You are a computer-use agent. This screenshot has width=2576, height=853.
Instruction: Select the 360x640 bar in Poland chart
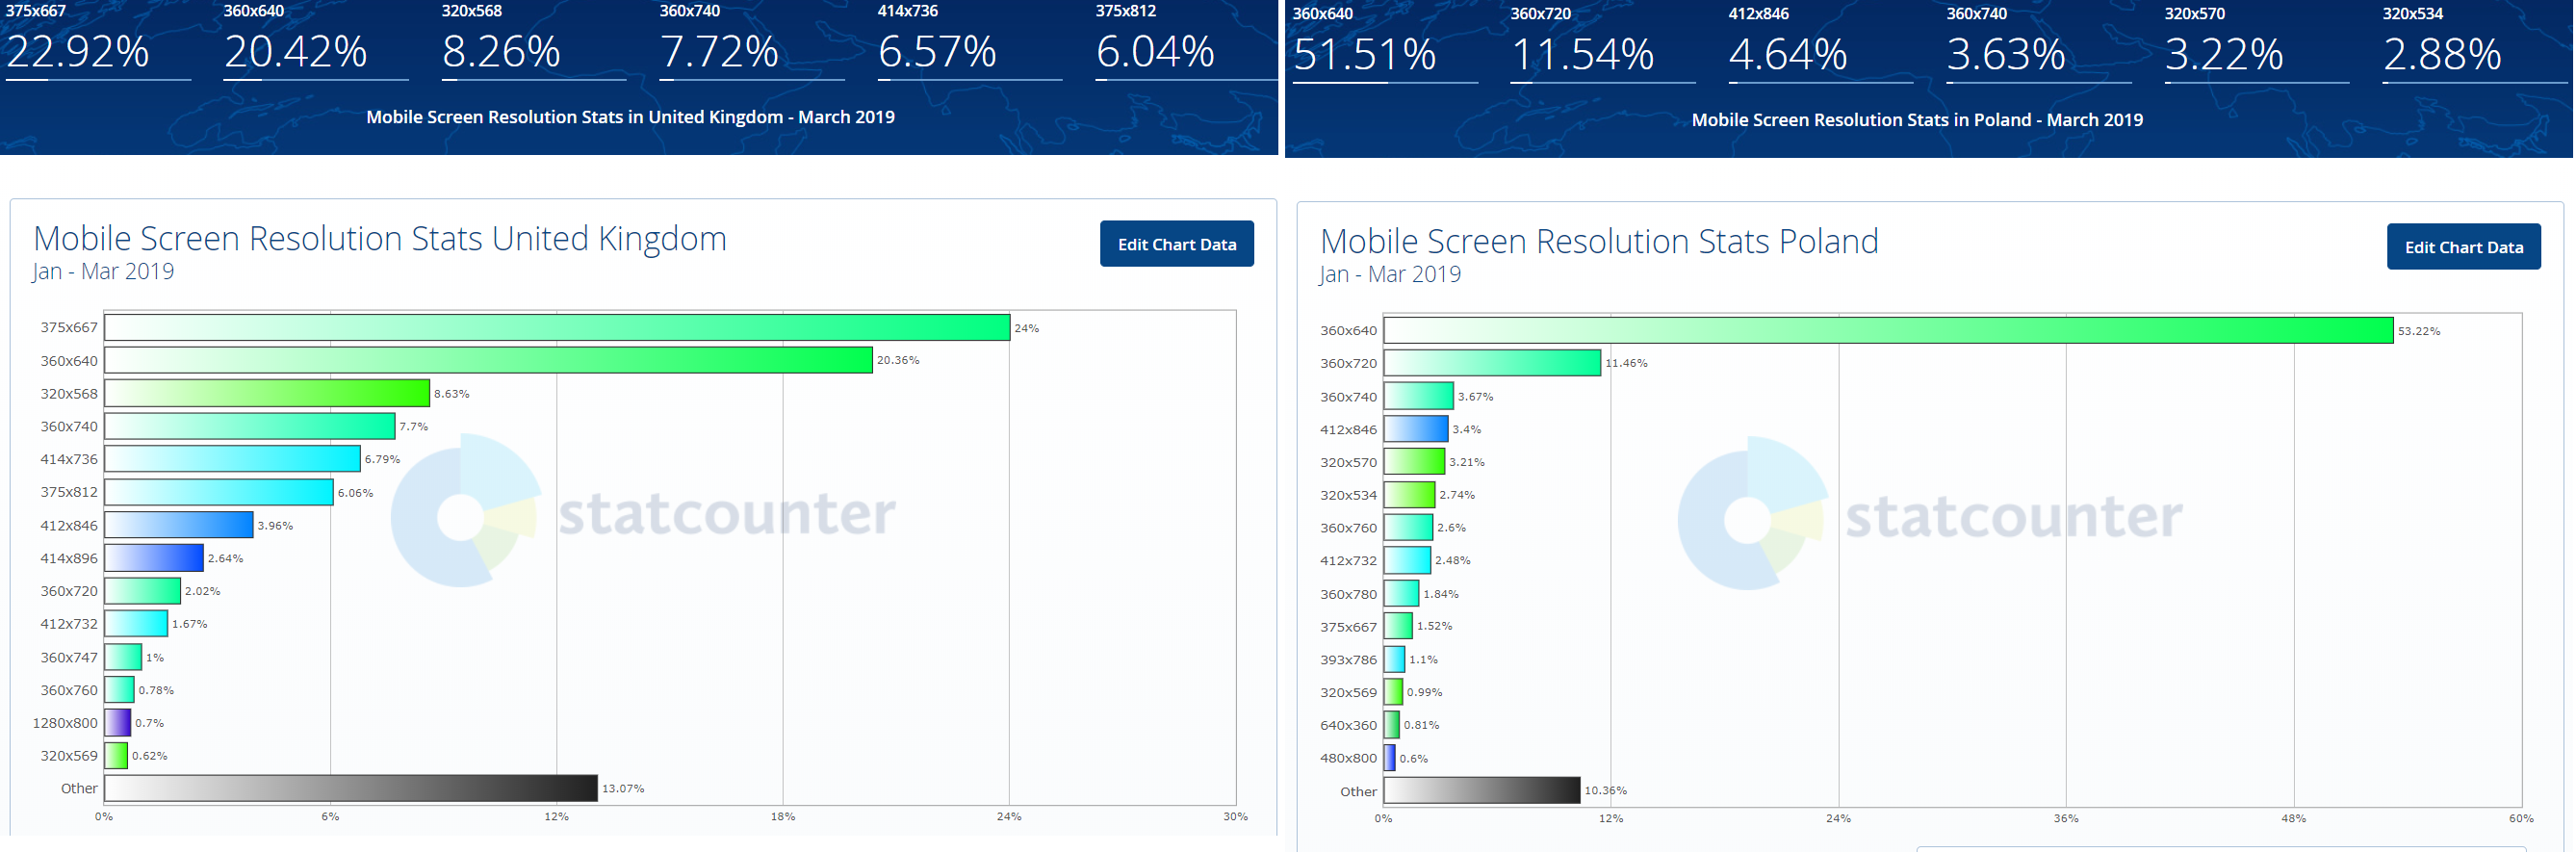point(1887,330)
